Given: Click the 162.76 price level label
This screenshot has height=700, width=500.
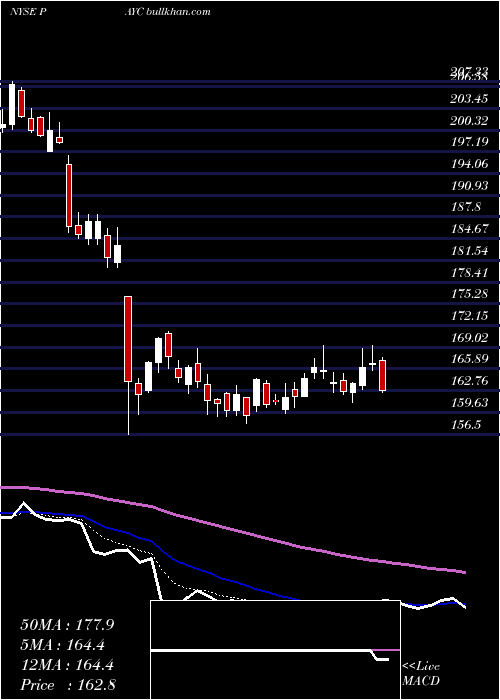Looking at the screenshot, I should 469,381.
